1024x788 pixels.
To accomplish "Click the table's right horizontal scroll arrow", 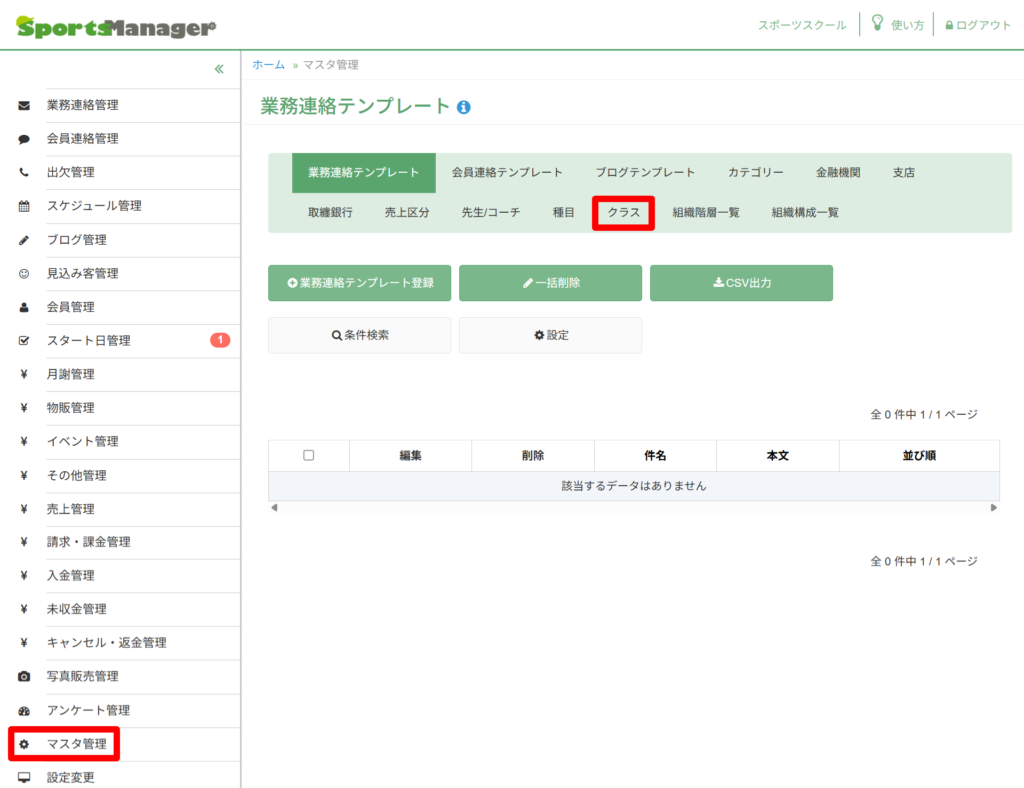I will [993, 508].
